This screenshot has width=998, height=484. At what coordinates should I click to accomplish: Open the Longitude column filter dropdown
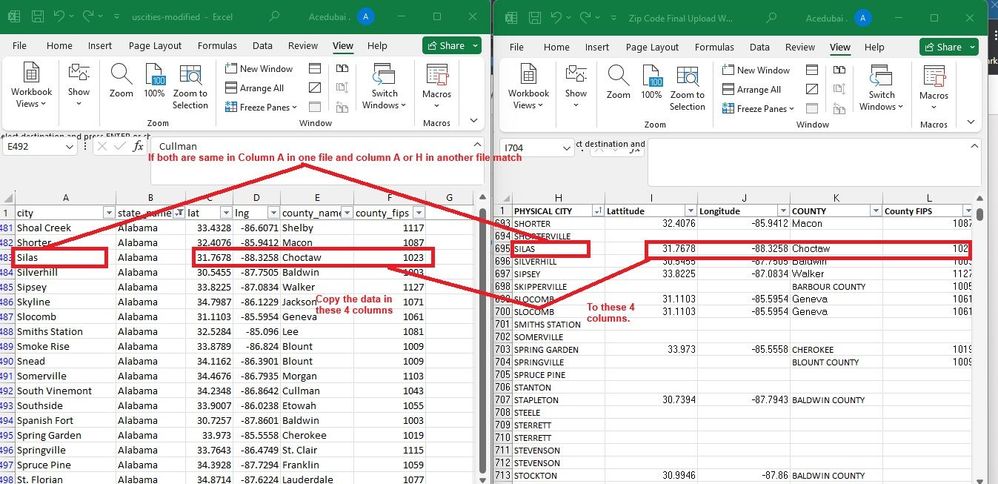click(782, 211)
